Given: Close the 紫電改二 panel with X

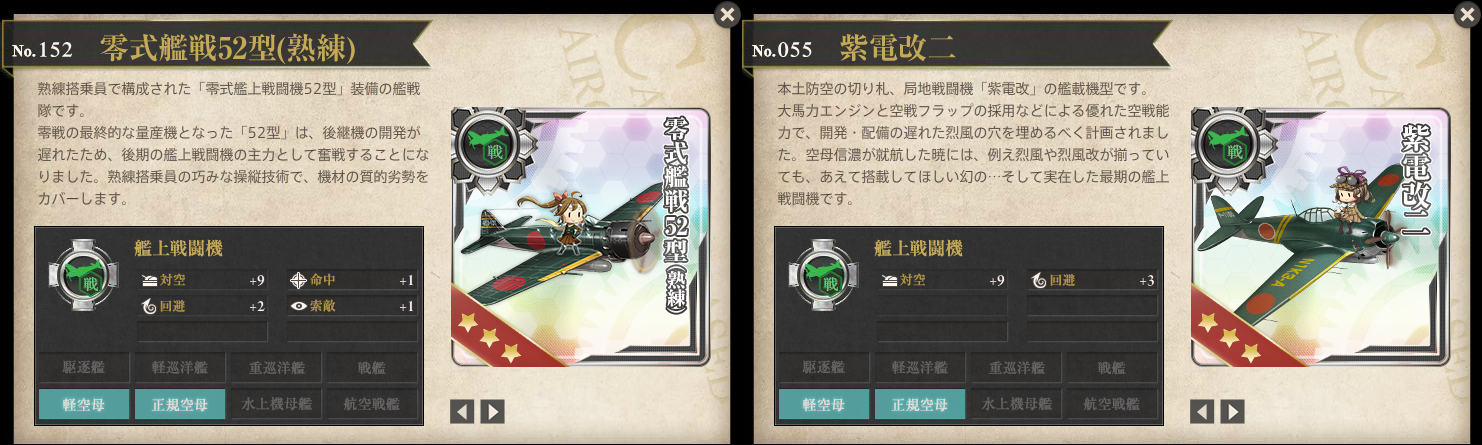Looking at the screenshot, I should point(1467,14).
